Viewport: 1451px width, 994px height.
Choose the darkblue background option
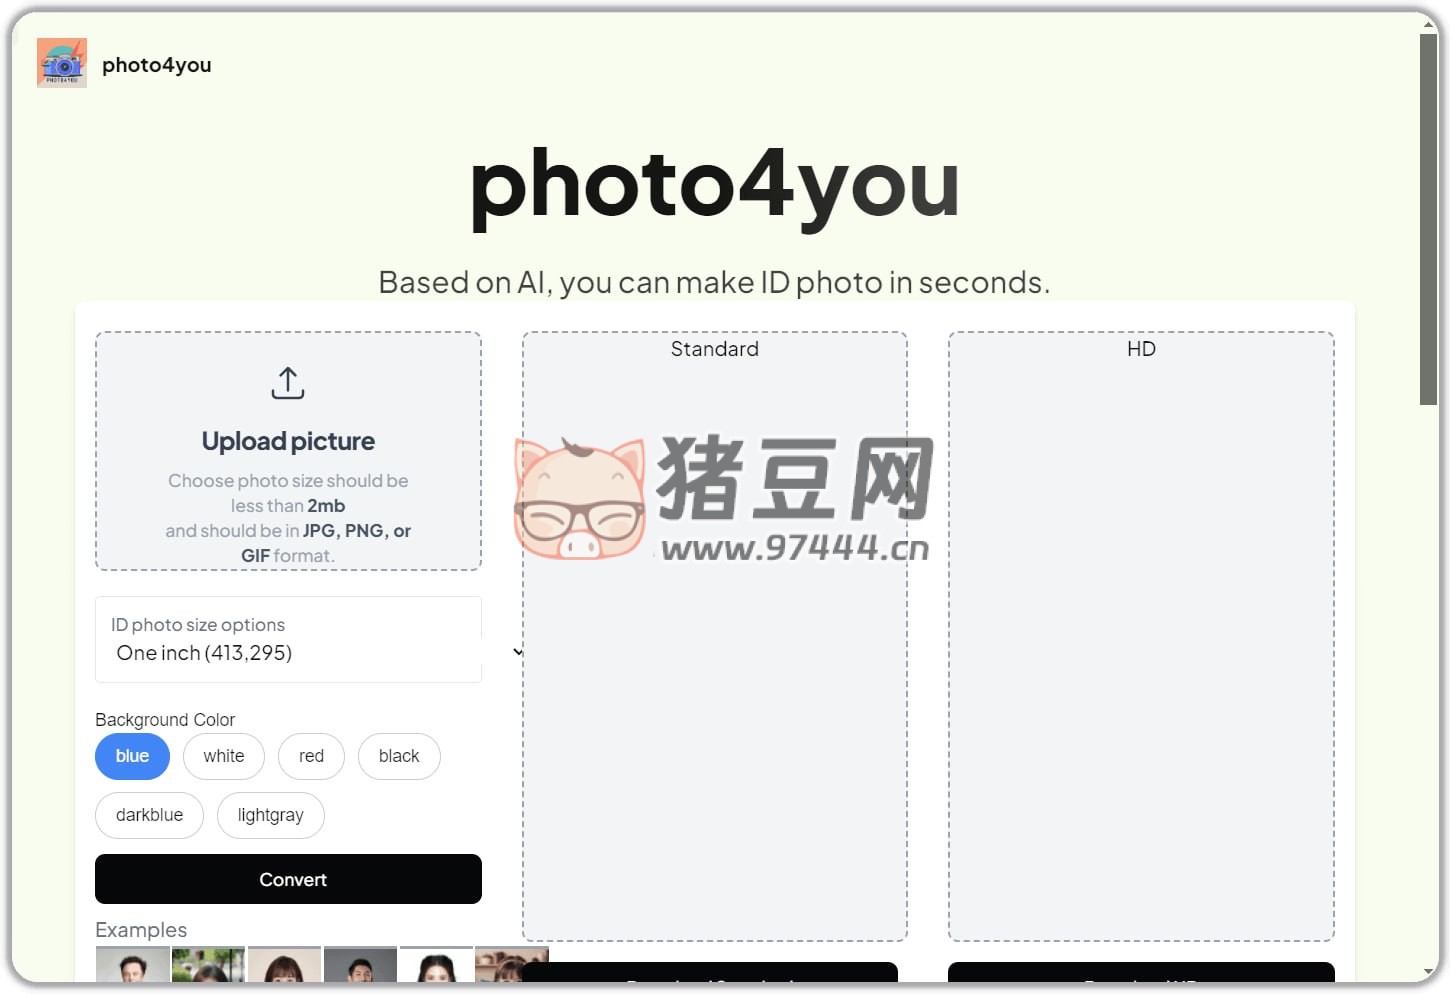coord(149,815)
